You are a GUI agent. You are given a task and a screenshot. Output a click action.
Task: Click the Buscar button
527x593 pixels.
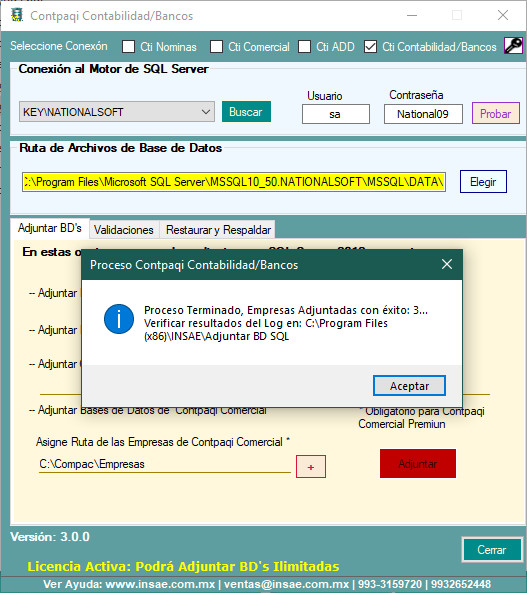[246, 112]
